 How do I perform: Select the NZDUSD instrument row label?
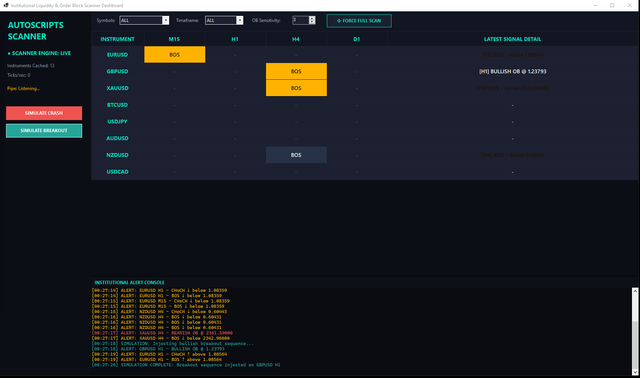click(x=118, y=155)
